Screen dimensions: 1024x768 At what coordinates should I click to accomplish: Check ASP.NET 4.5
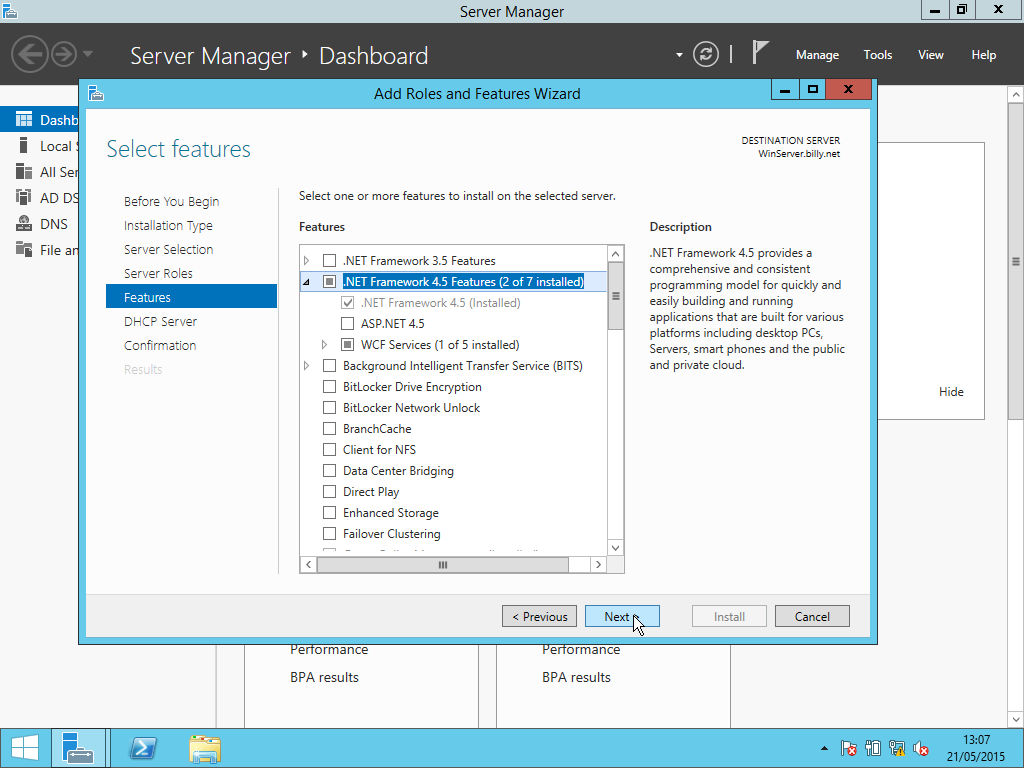(347, 323)
